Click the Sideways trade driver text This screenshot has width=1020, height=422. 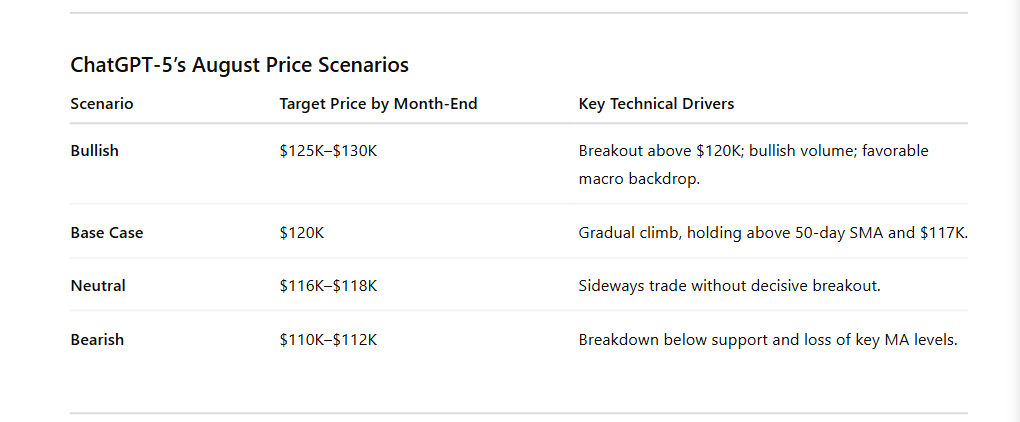[729, 286]
